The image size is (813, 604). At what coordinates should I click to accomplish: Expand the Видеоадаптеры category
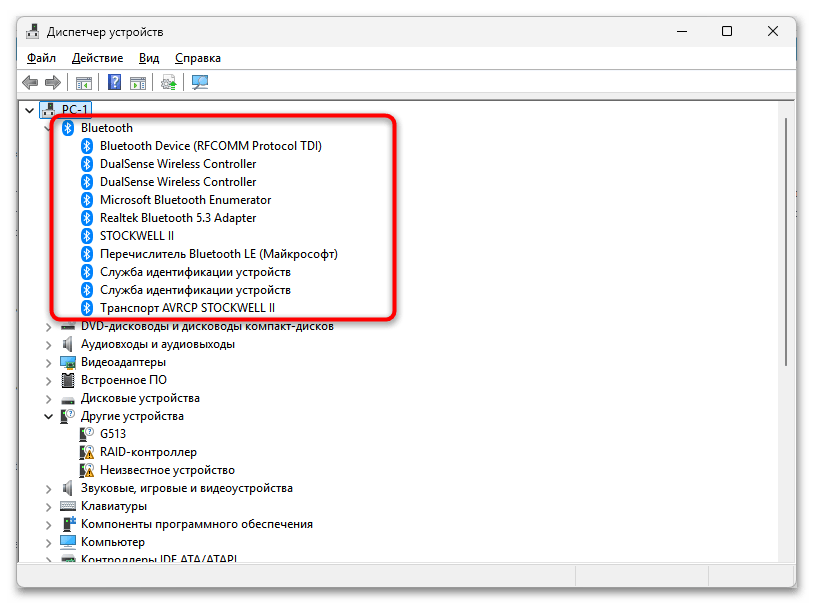49,363
